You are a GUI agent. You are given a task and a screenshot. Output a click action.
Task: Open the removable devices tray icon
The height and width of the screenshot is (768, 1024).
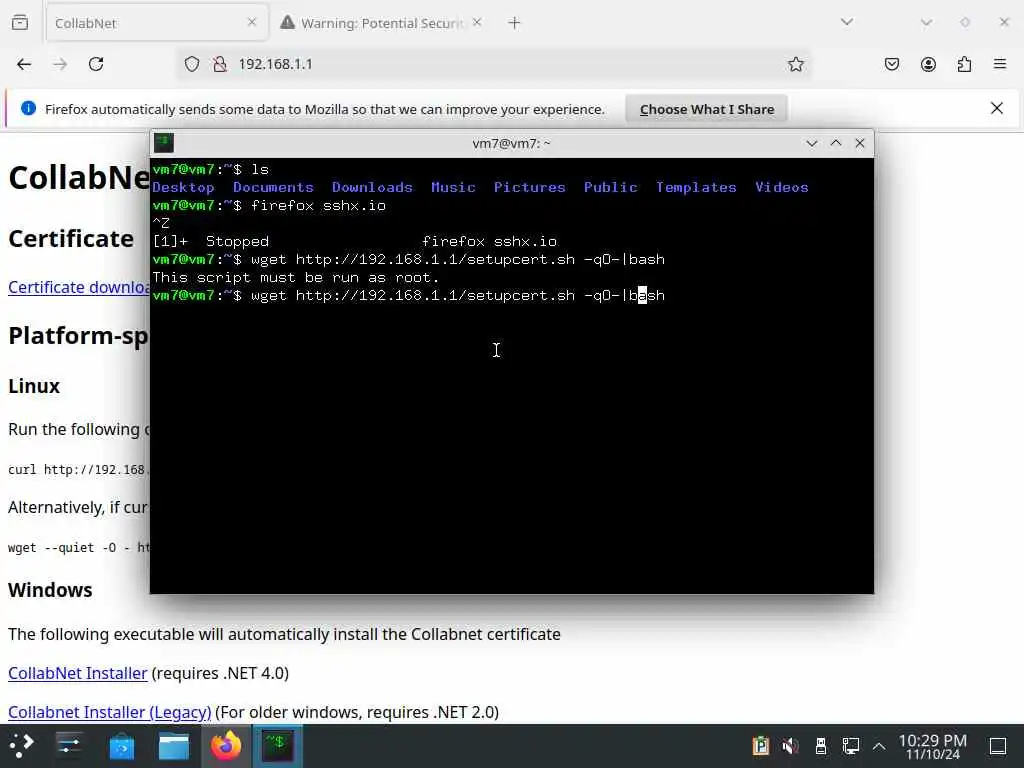click(821, 745)
